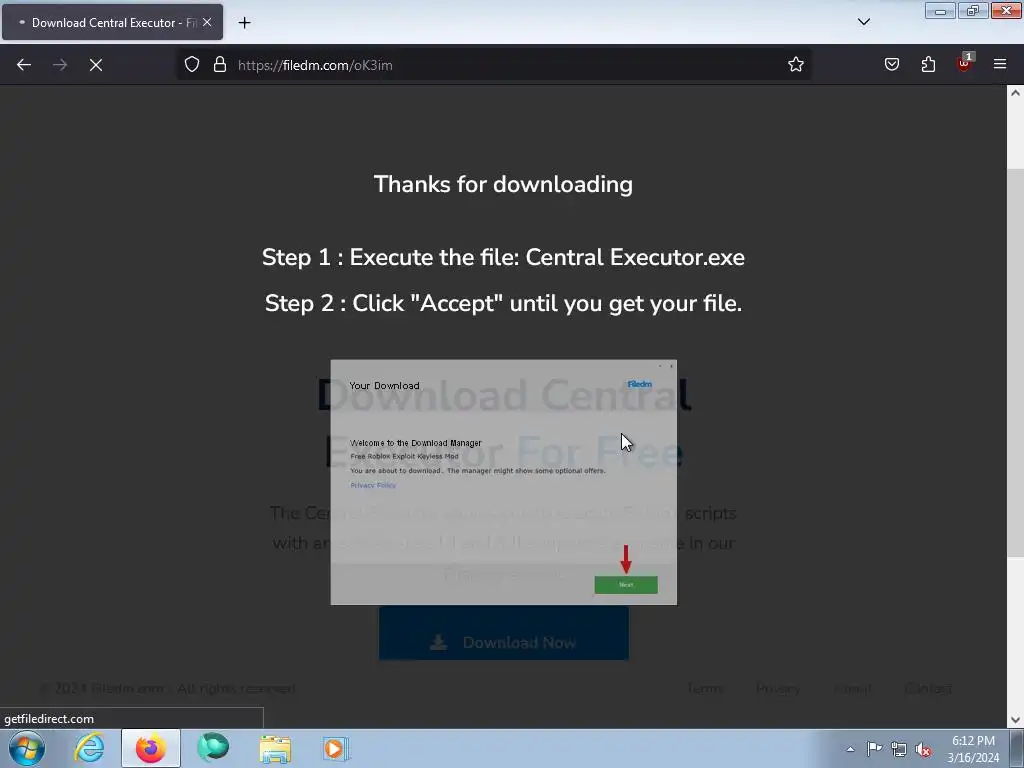Open the Edge-like green taskbar app
Image resolution: width=1024 pixels, height=768 pixels.
click(213, 748)
